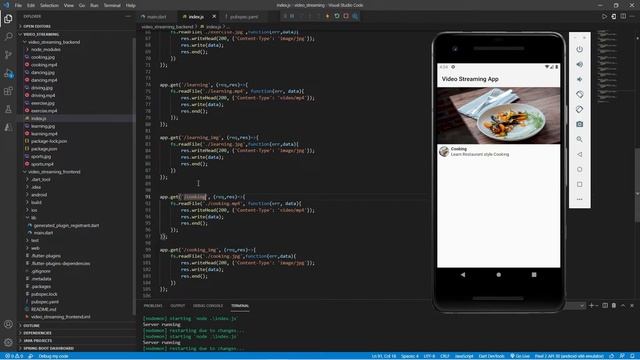The width and height of the screenshot is (640, 360).
Task: Click Debug my code in status bar
Action: tap(53, 356)
